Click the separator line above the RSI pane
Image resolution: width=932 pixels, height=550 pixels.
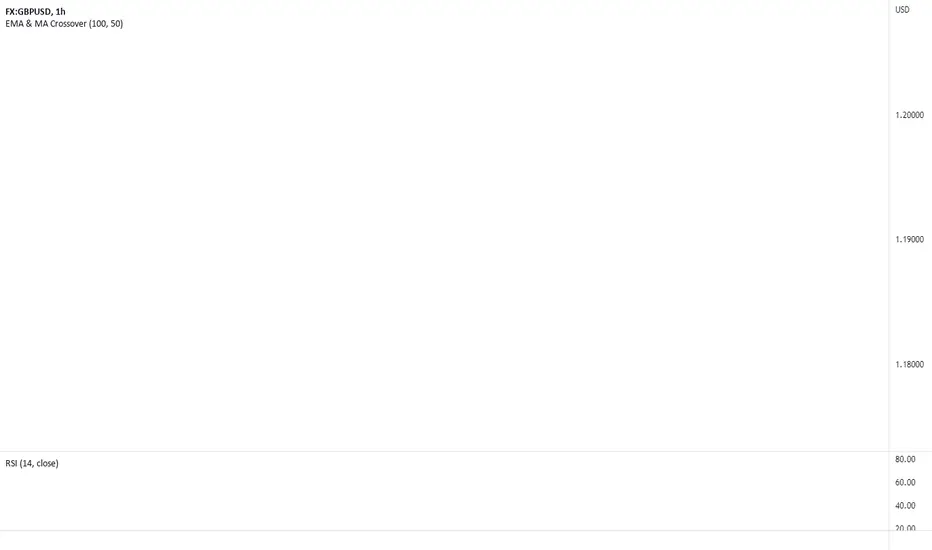point(445,451)
